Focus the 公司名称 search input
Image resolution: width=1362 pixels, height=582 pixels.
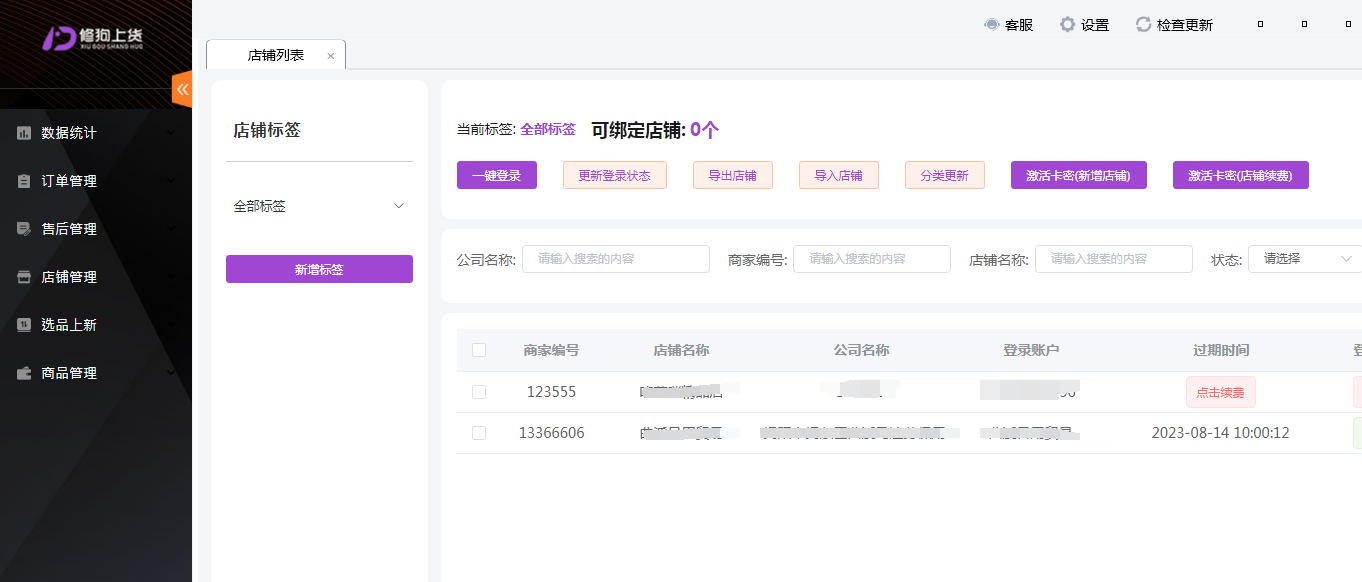(x=615, y=259)
